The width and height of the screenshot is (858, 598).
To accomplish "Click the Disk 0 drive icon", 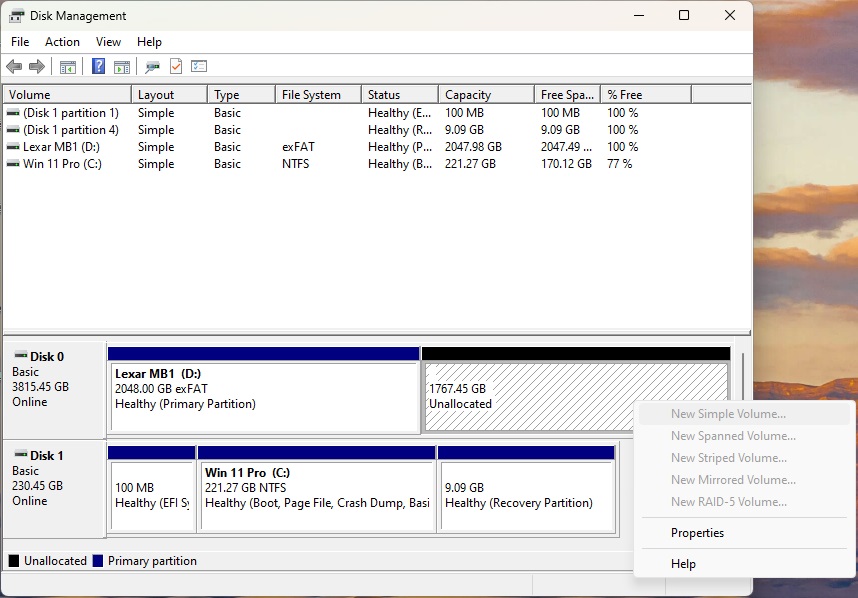I will point(20,355).
